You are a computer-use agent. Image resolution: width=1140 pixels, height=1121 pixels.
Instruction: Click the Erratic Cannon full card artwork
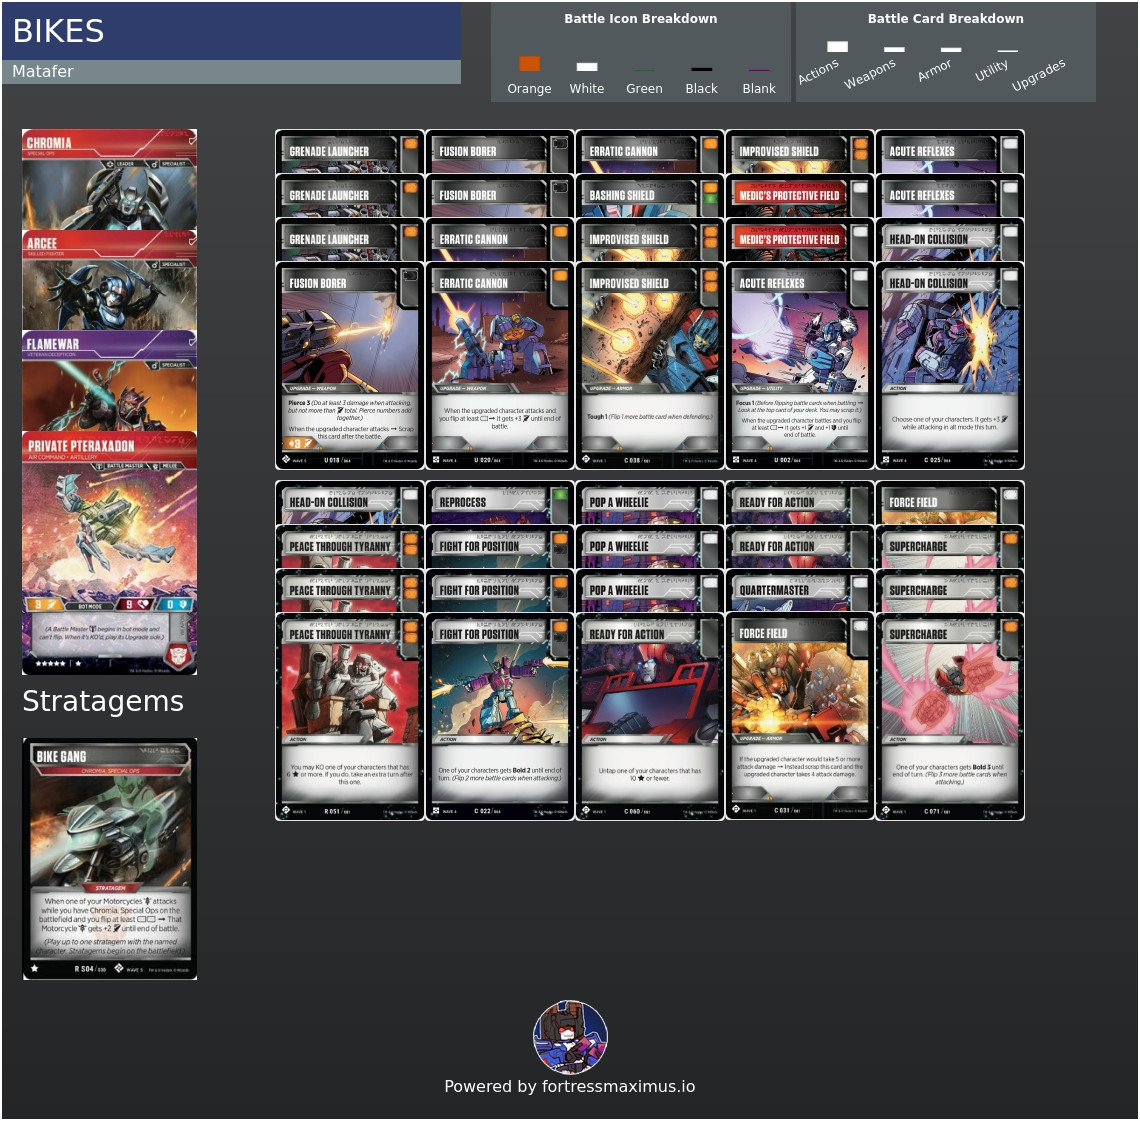(x=500, y=338)
